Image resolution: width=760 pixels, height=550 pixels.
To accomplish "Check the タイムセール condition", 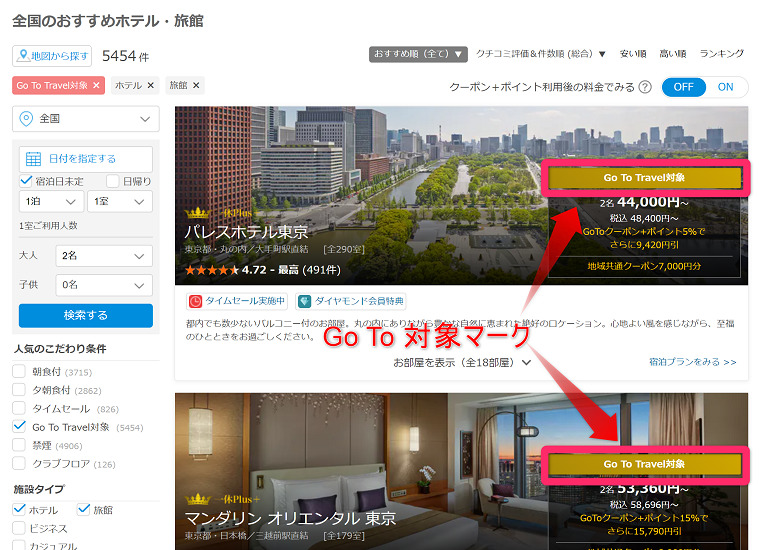I will tap(19, 409).
